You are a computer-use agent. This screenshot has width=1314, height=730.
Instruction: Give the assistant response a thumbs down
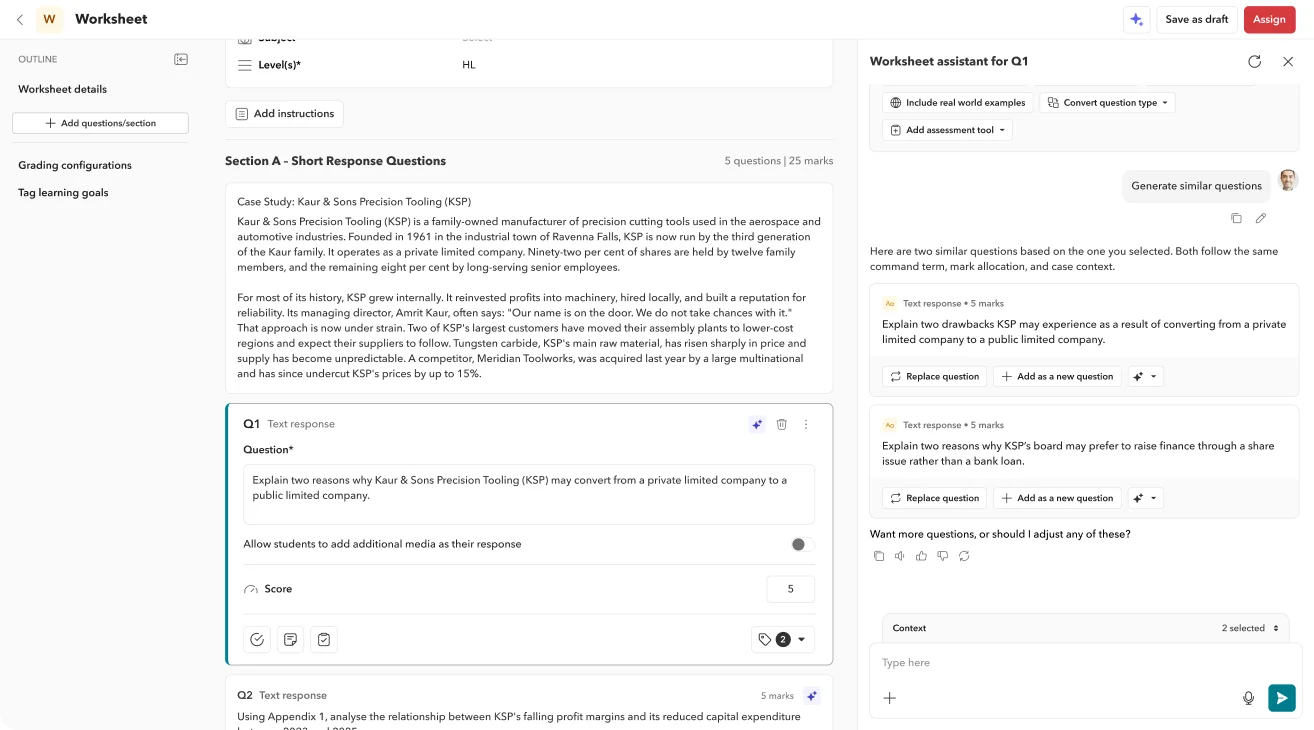tap(942, 556)
